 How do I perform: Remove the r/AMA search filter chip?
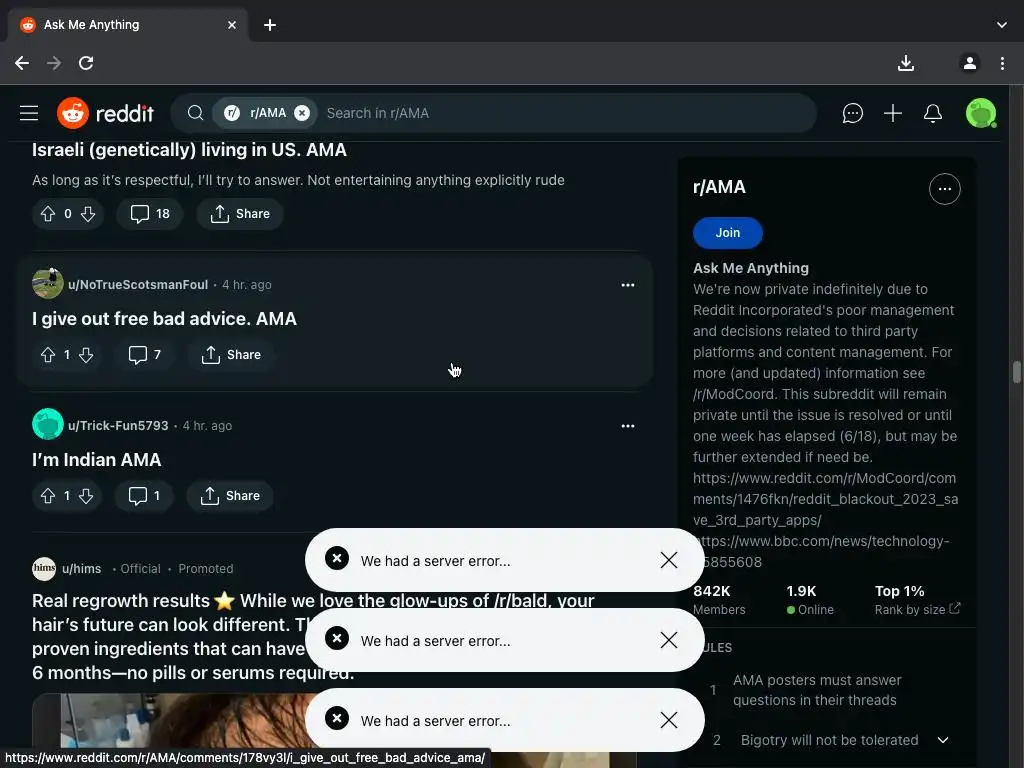302,113
